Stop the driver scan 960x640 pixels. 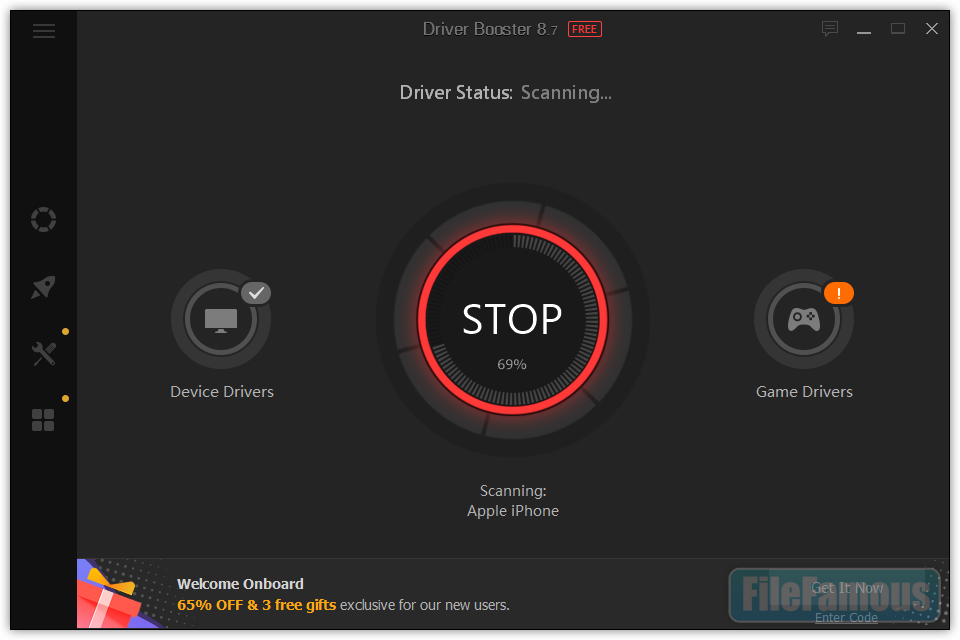(x=512, y=320)
